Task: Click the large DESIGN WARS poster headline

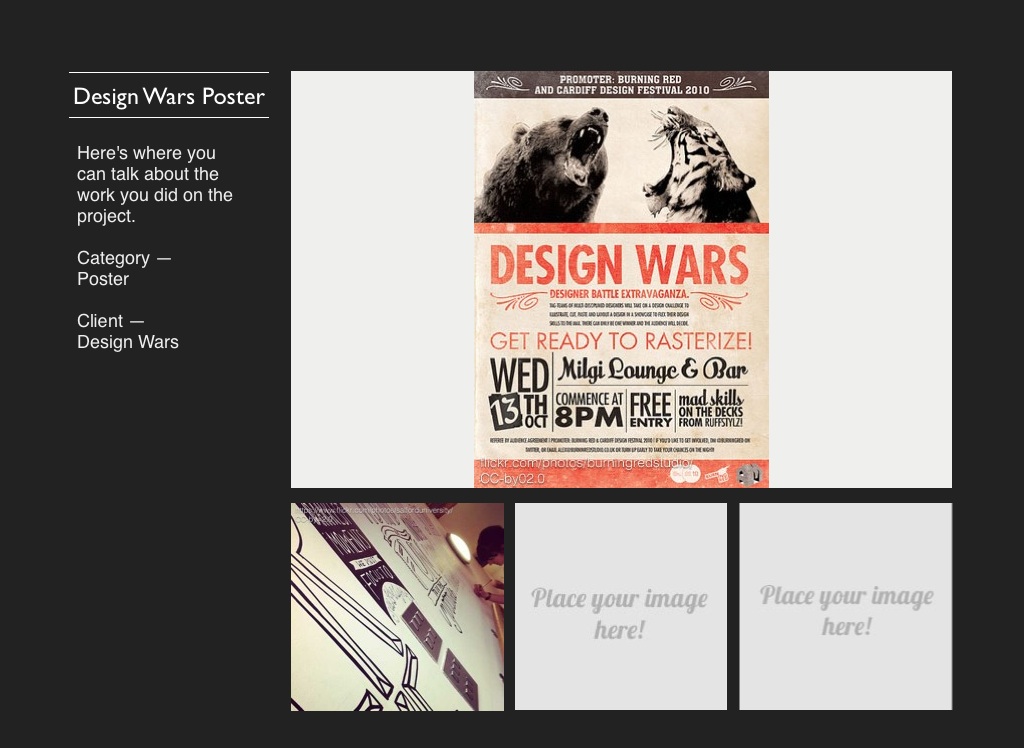Action: (620, 265)
